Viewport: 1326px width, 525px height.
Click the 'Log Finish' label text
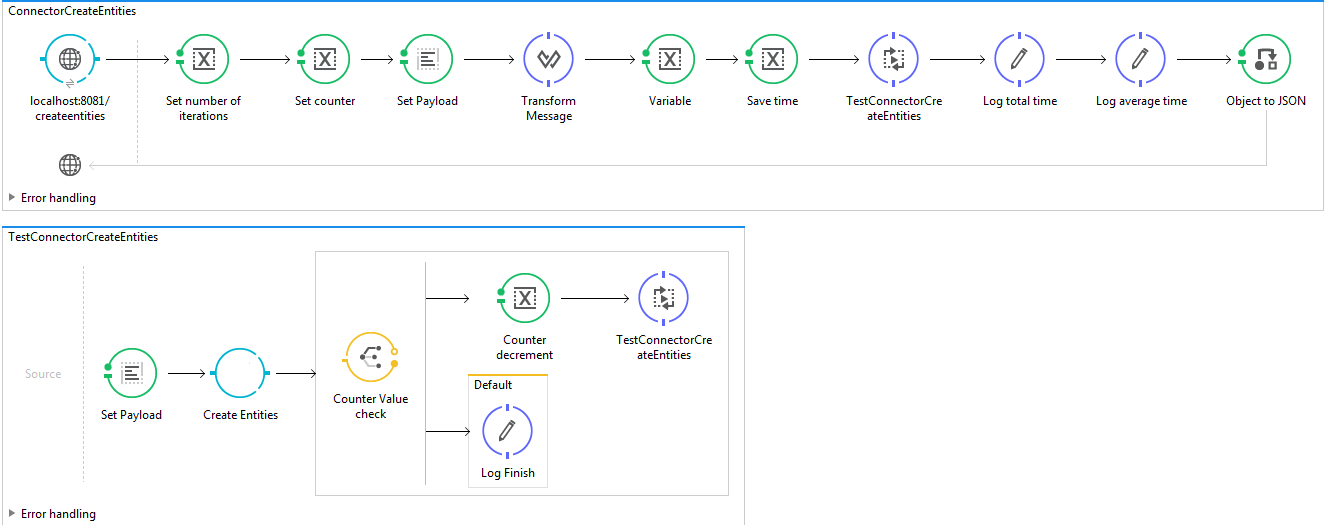pos(508,473)
